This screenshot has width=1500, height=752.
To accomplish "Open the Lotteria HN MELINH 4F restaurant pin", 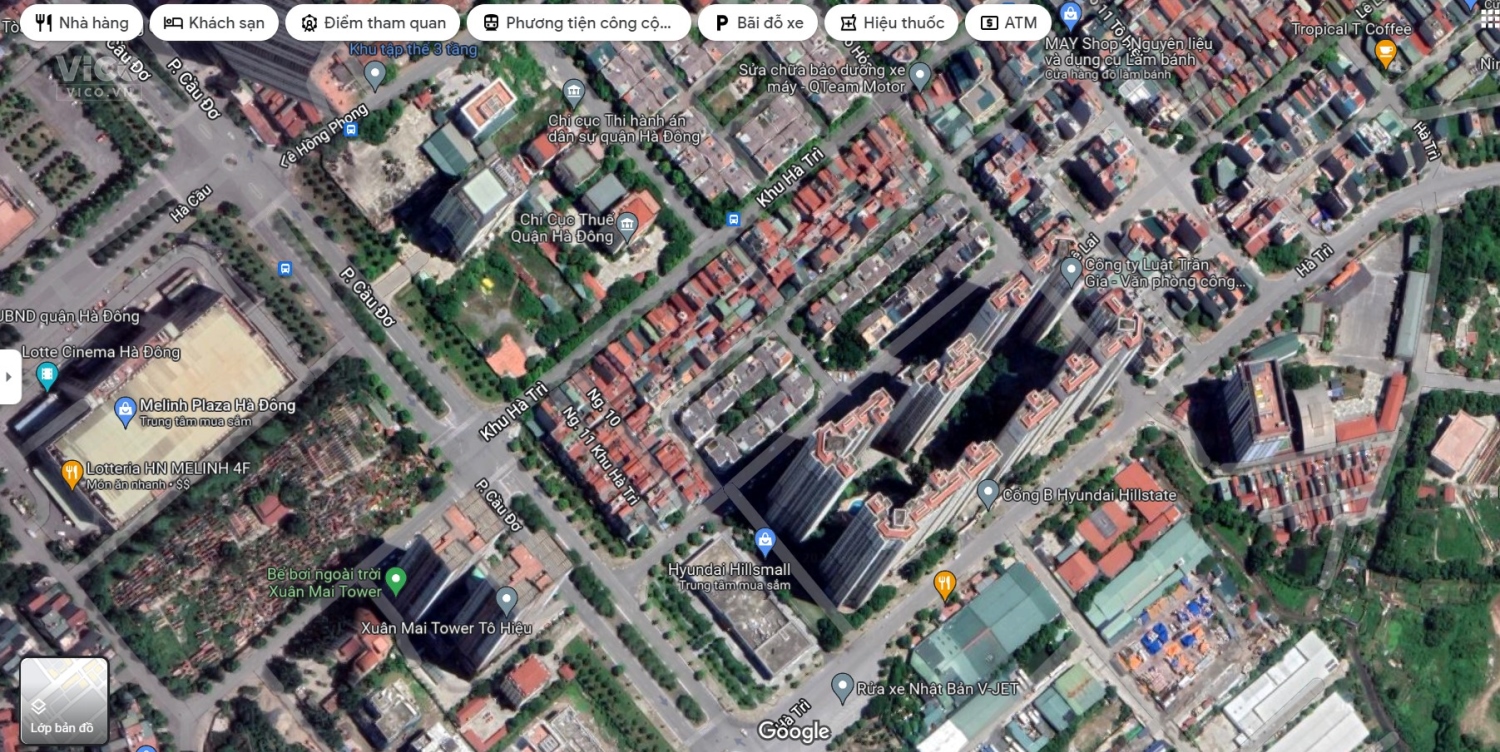I will [x=72, y=472].
